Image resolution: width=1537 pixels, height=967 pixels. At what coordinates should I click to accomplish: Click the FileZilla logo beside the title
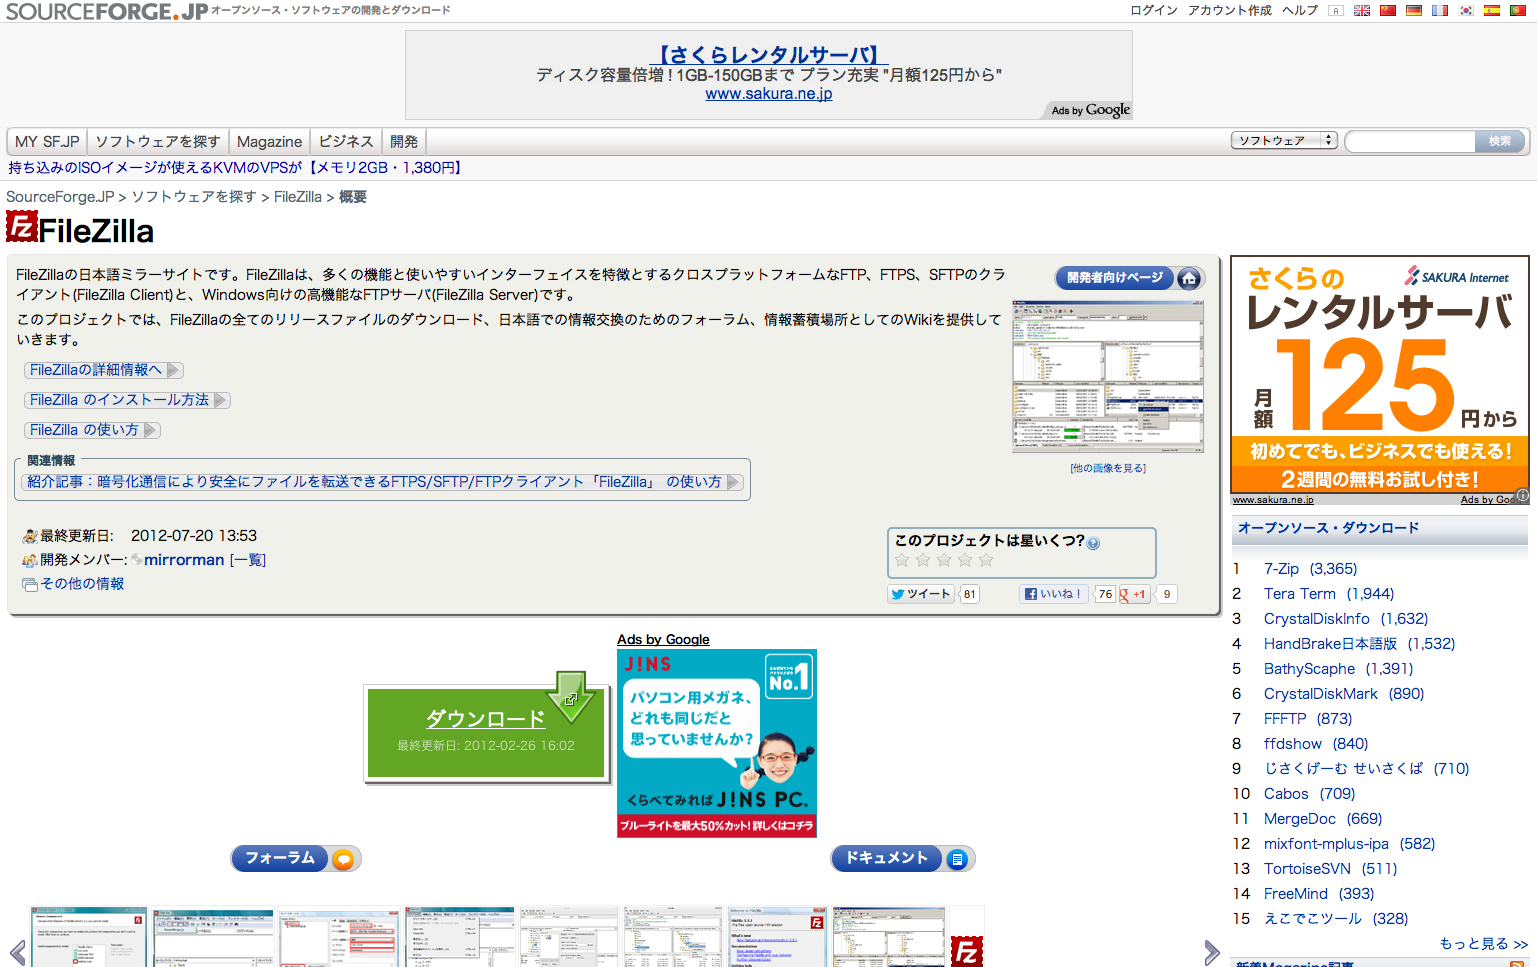(22, 227)
